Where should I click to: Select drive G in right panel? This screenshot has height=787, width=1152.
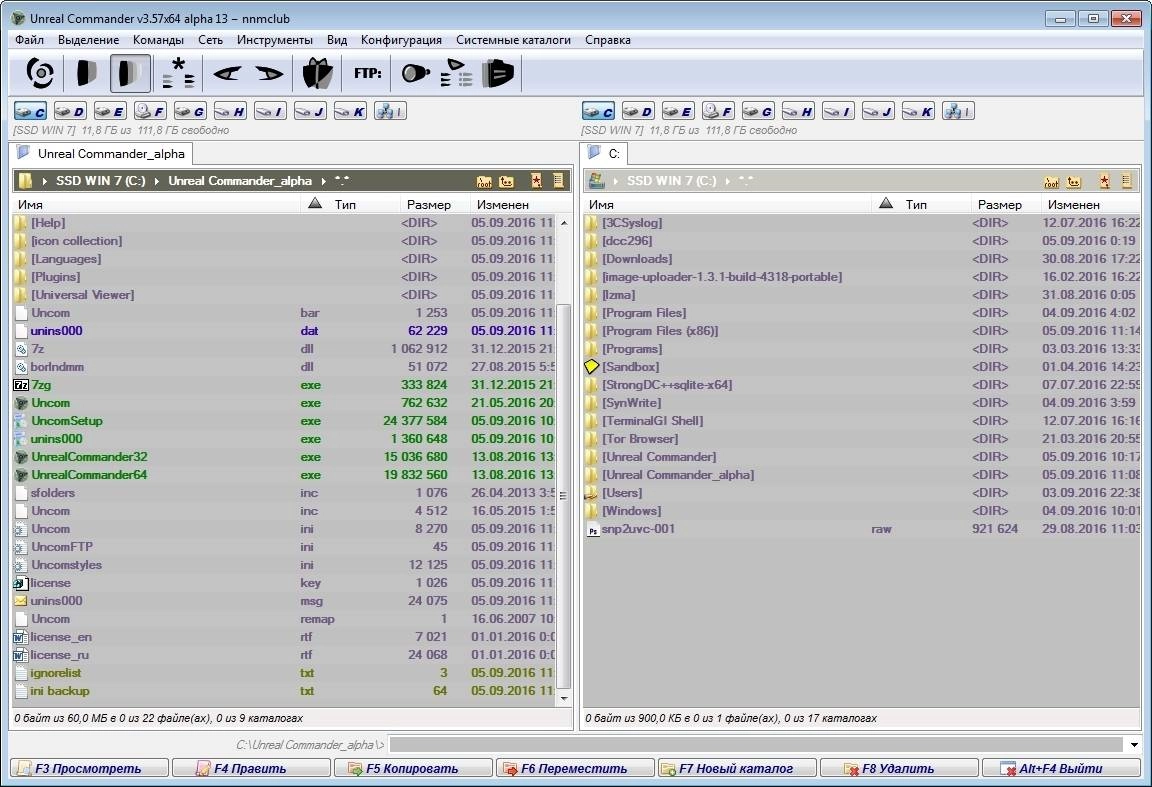758,111
